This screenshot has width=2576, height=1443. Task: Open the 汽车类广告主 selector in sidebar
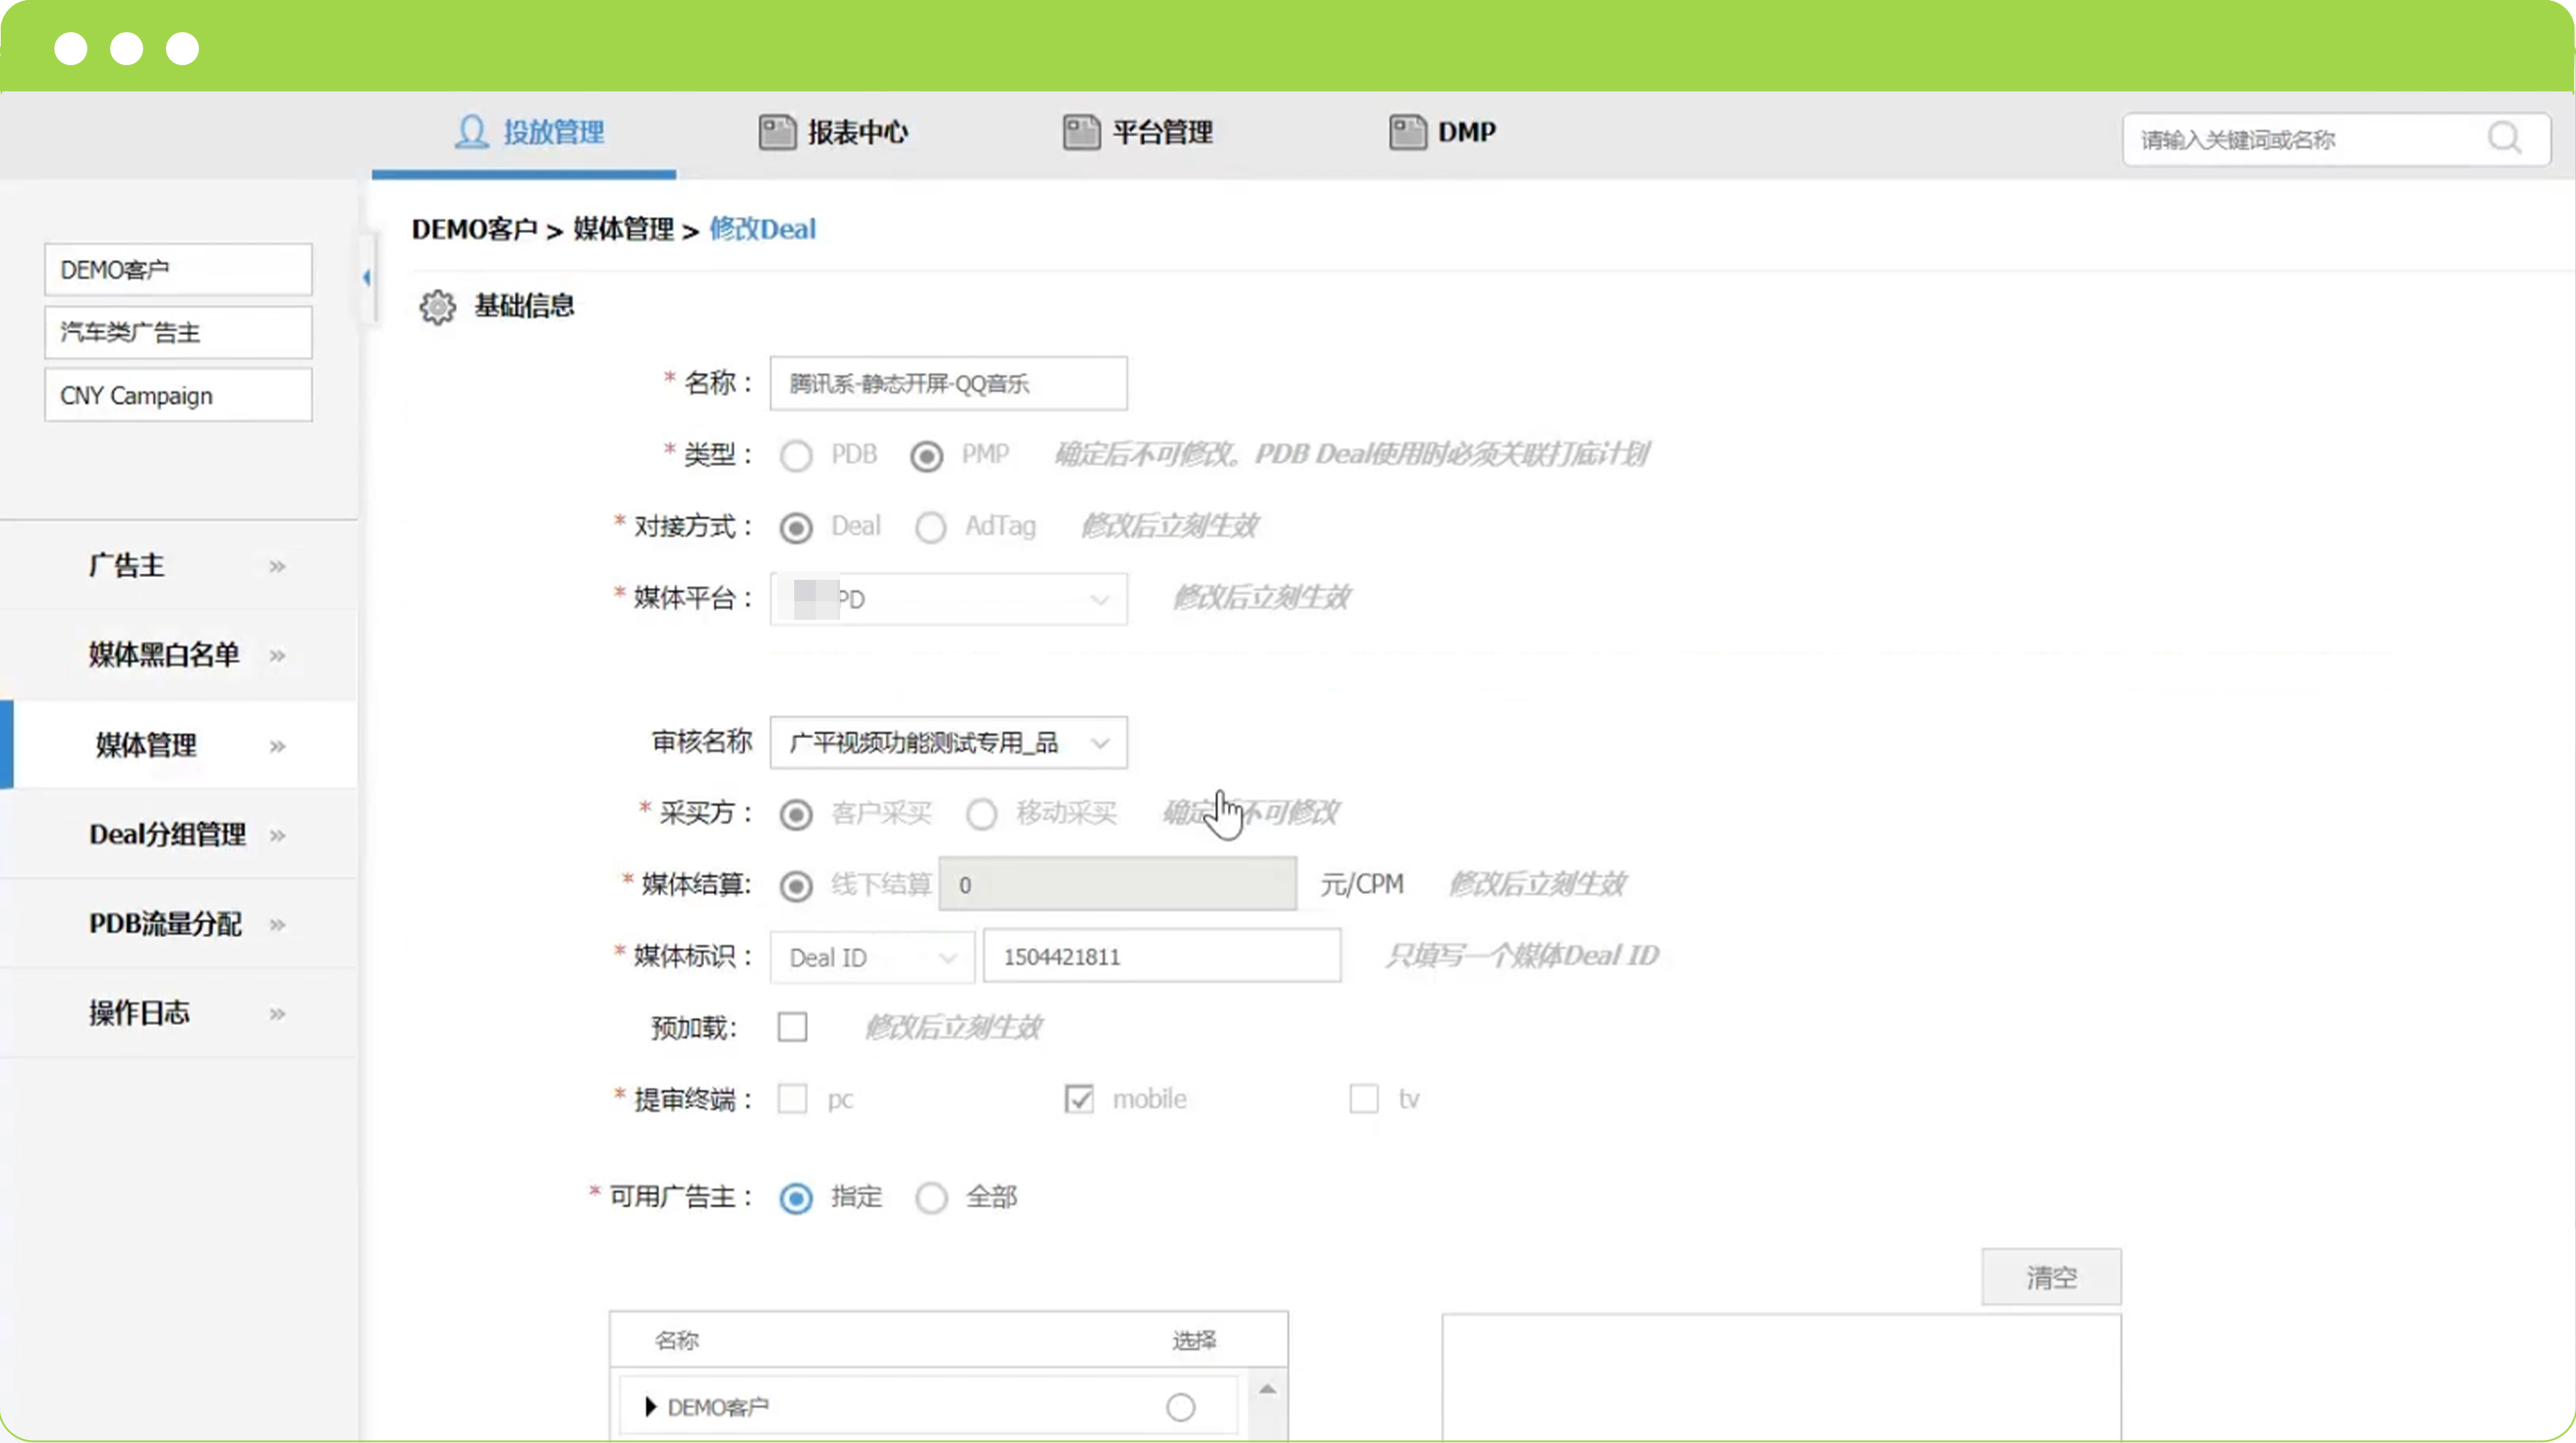[178, 333]
